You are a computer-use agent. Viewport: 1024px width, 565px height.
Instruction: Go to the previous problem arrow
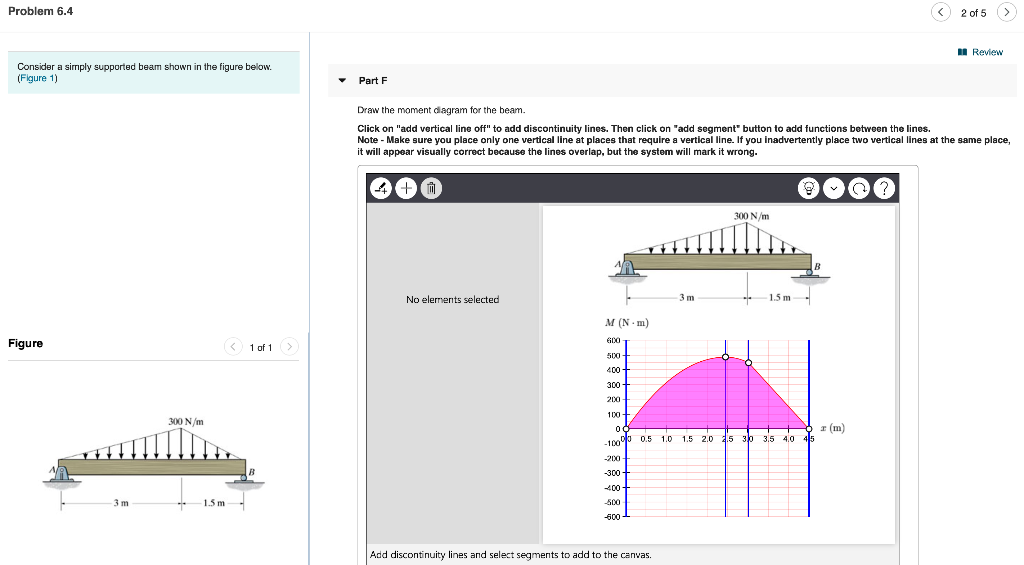[940, 12]
